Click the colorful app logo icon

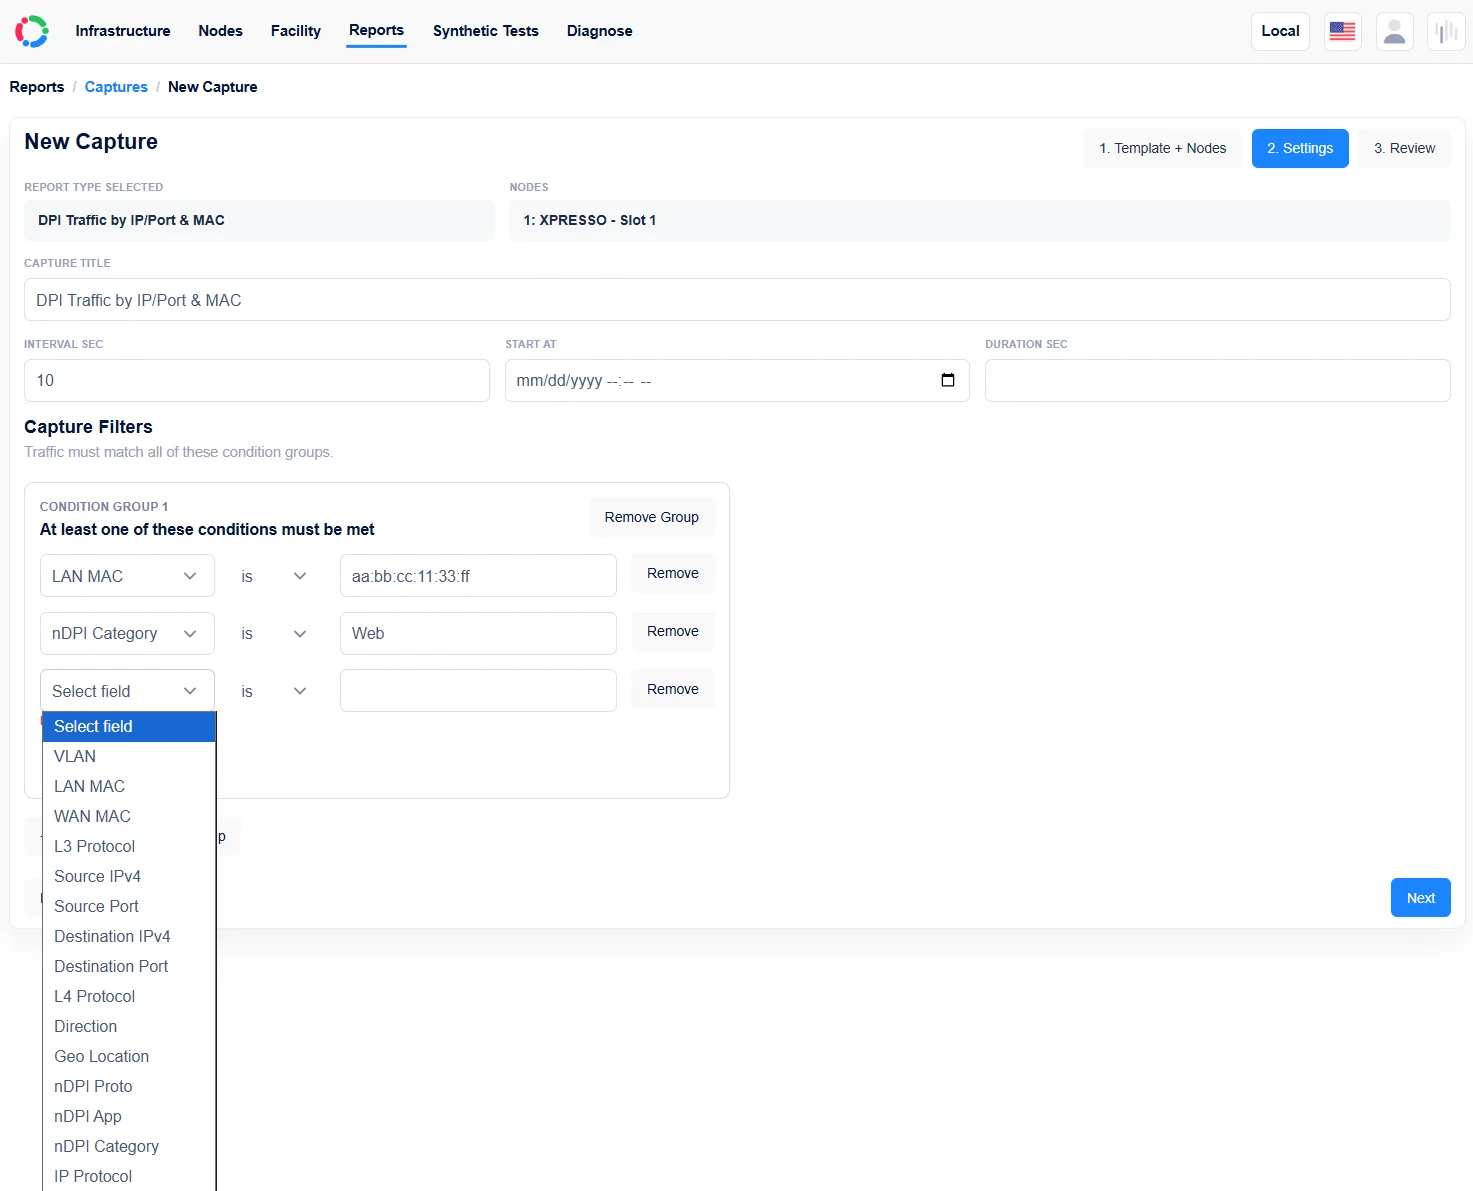pos(31,31)
